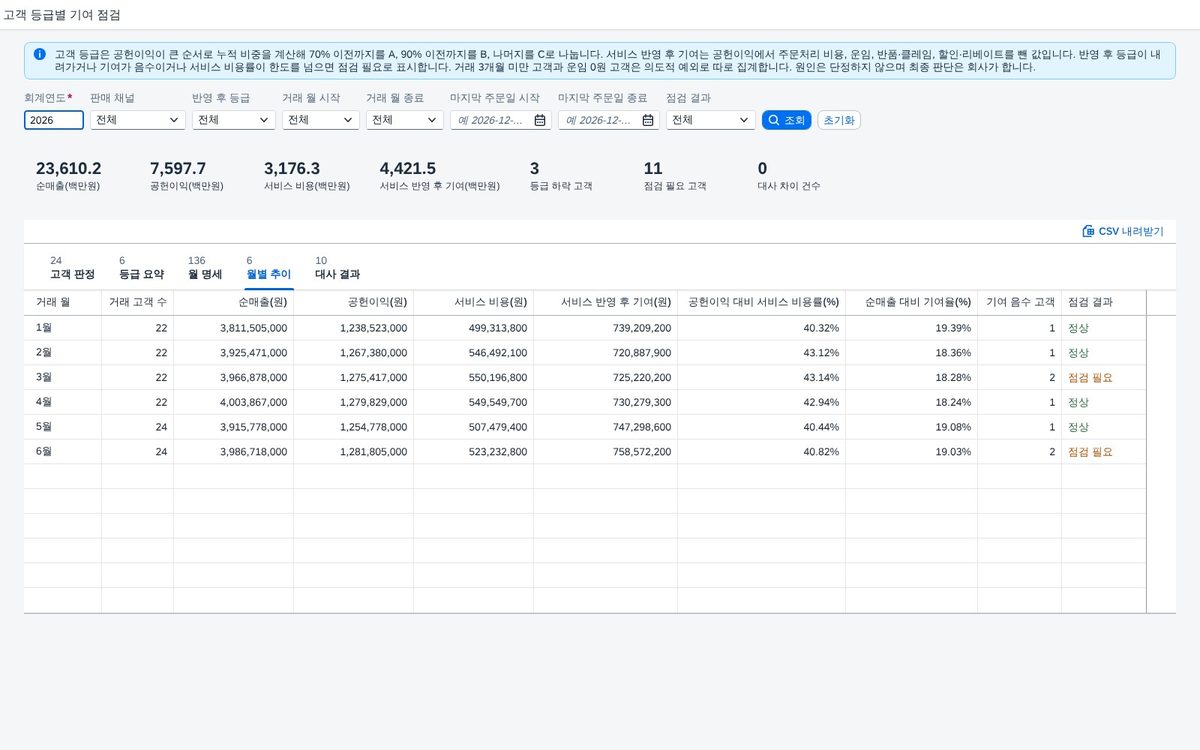The image size is (1200, 750).
Task: Click the 정상 status in the 4월 row
Action: click(1078, 402)
